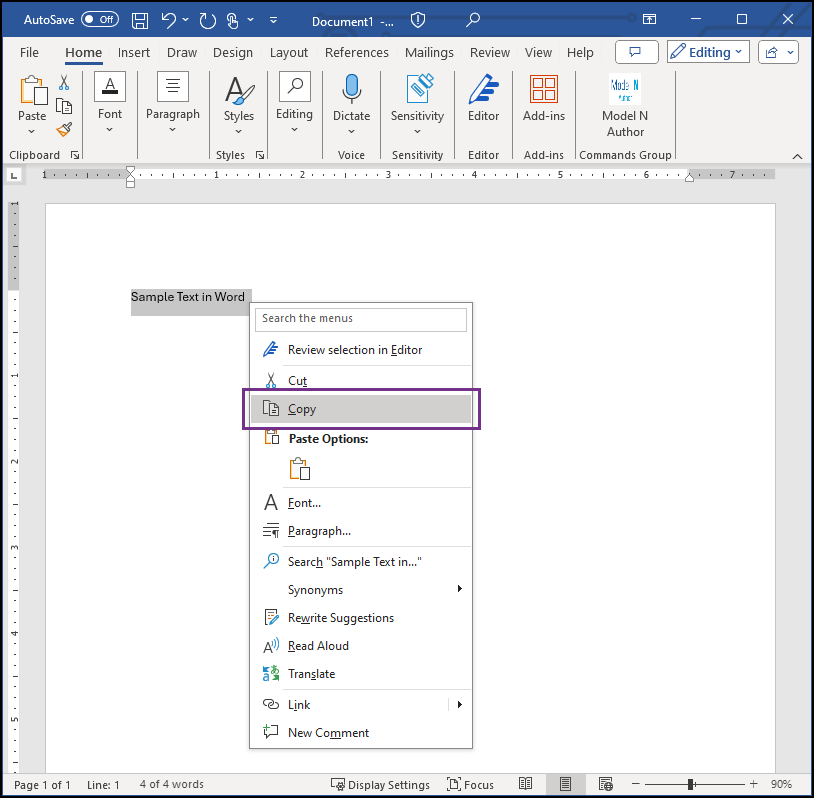Click the Page 1 of 1 indicator
The image size is (814, 798).
click(42, 785)
